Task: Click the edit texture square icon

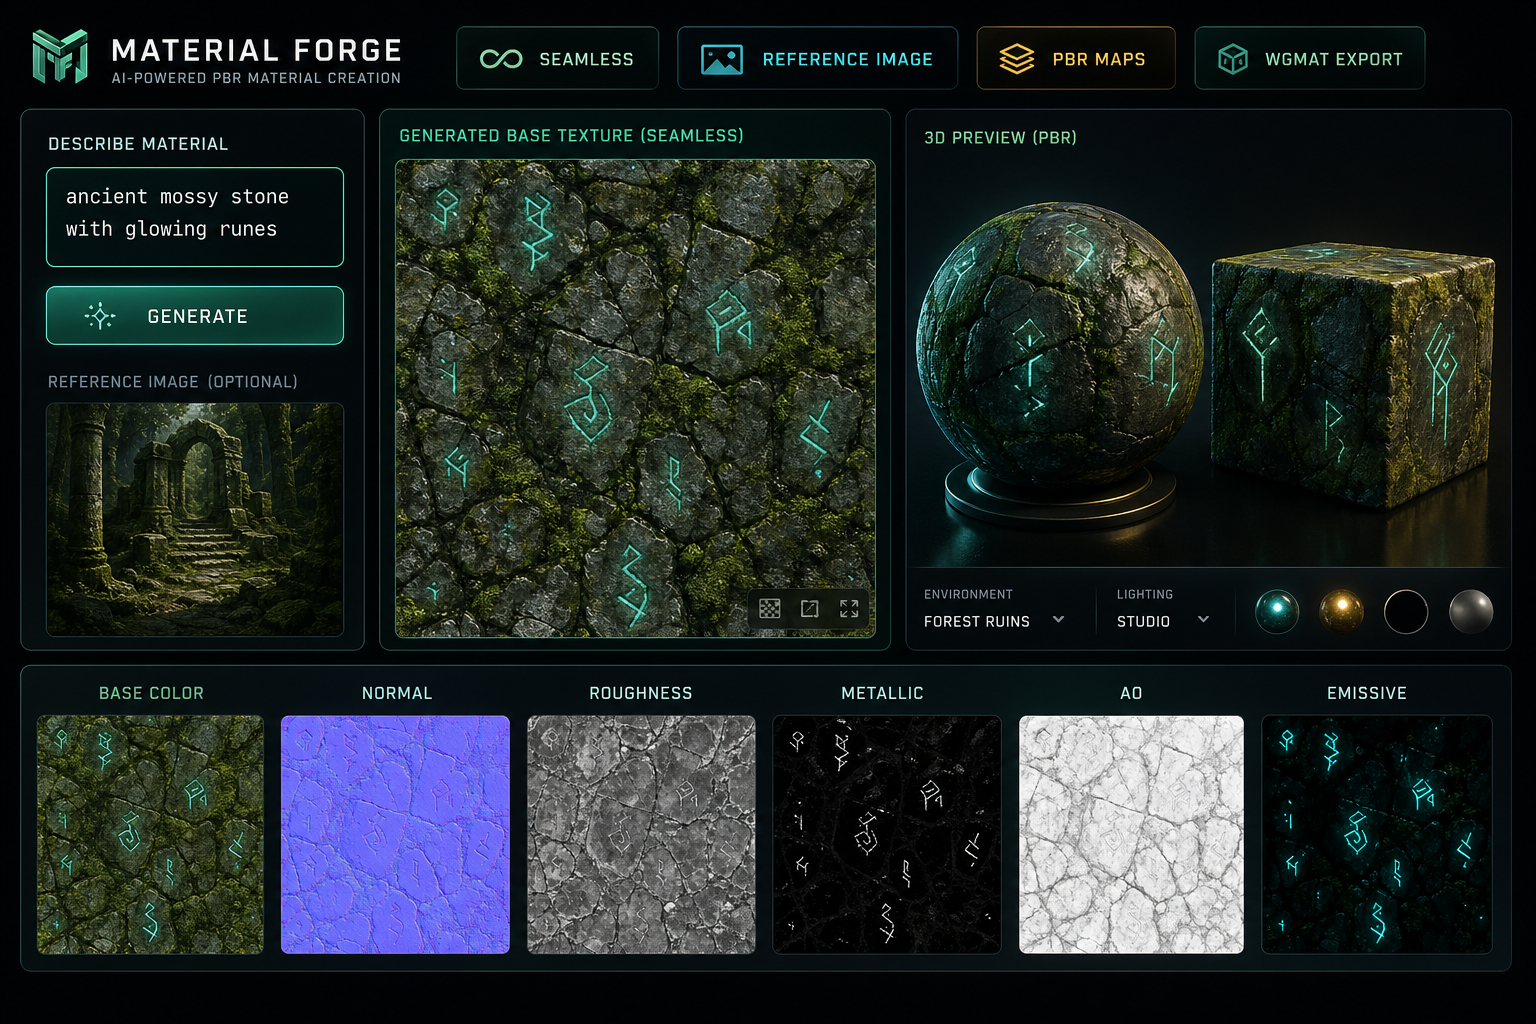Action: coord(810,608)
